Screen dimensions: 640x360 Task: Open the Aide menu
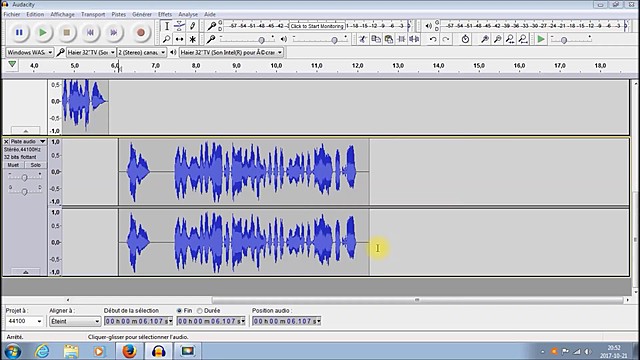[210, 14]
